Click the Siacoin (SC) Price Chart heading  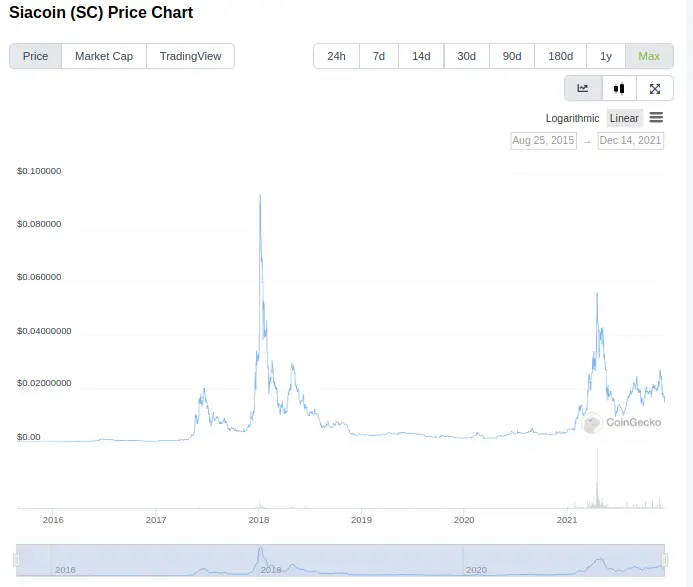coord(101,12)
